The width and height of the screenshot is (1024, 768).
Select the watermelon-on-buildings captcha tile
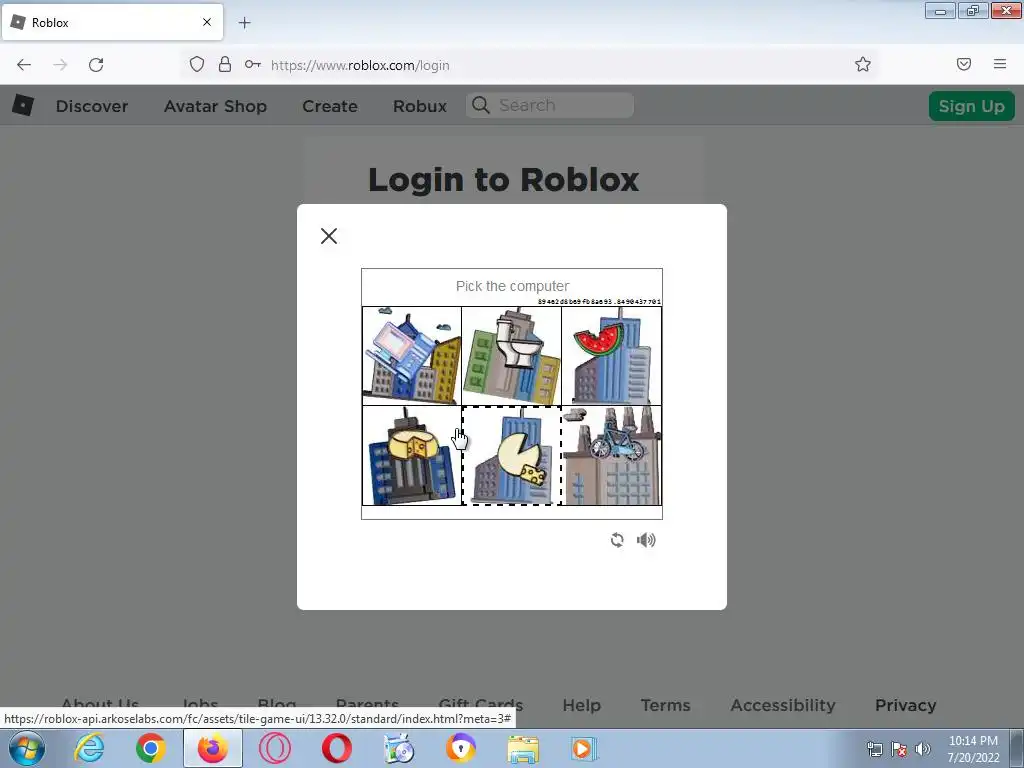611,356
